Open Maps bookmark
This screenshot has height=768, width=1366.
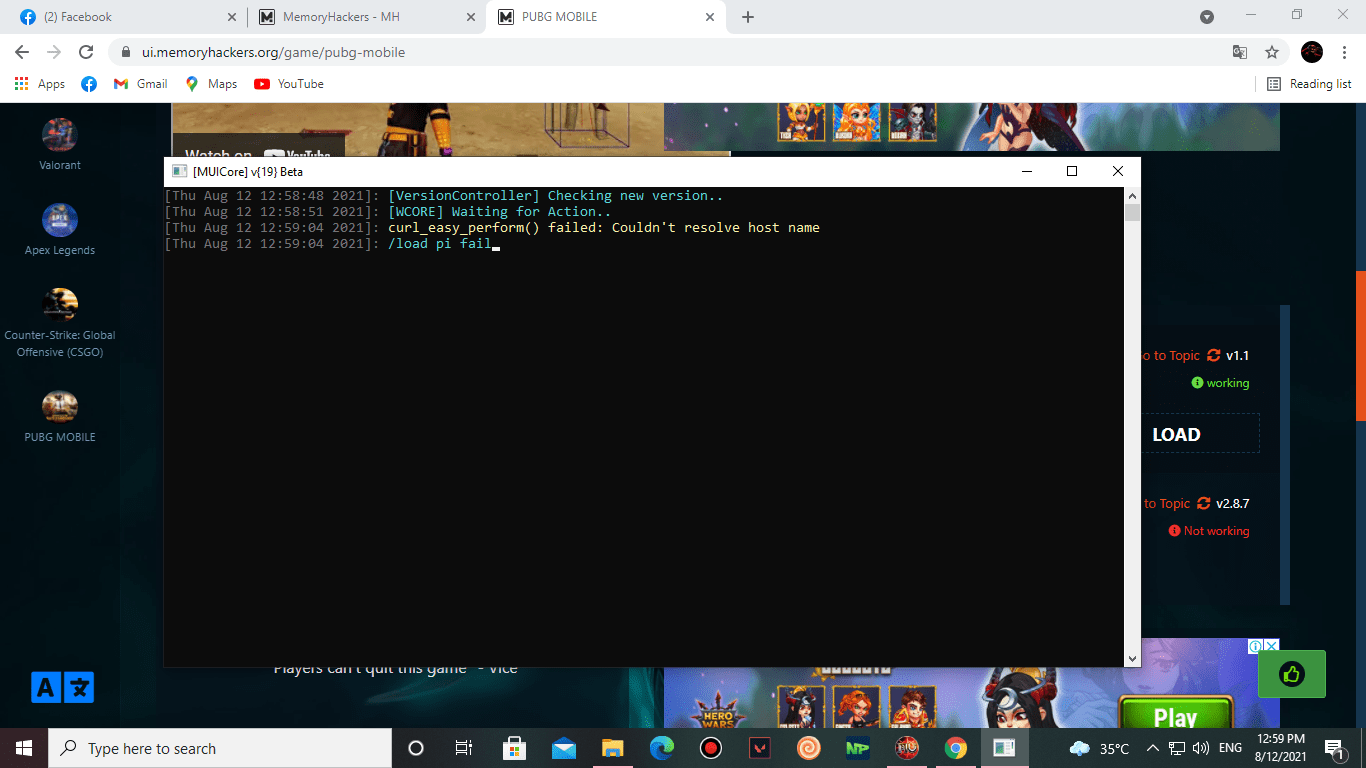211,84
